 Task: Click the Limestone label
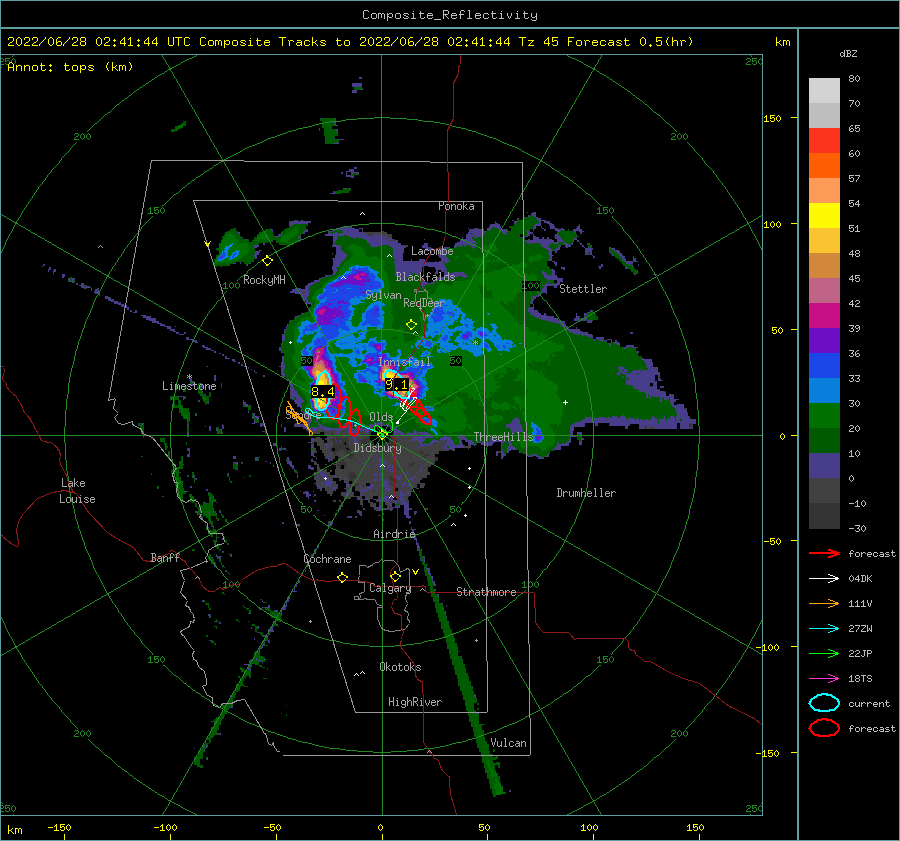189,386
